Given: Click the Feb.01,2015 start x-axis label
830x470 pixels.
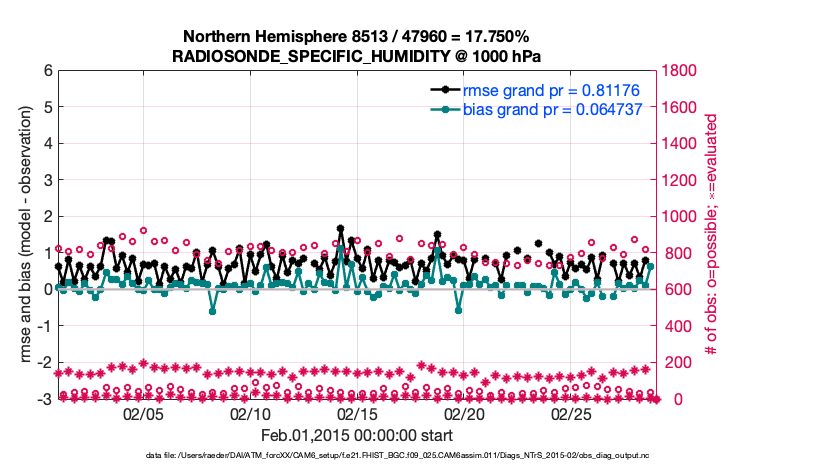Looking at the screenshot, I should [x=357, y=435].
